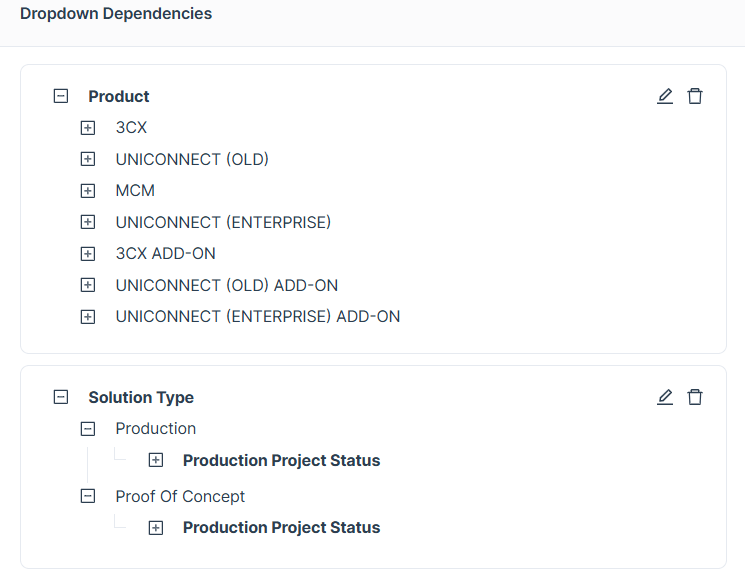Collapse the Production node
745x581 pixels.
(x=88, y=428)
